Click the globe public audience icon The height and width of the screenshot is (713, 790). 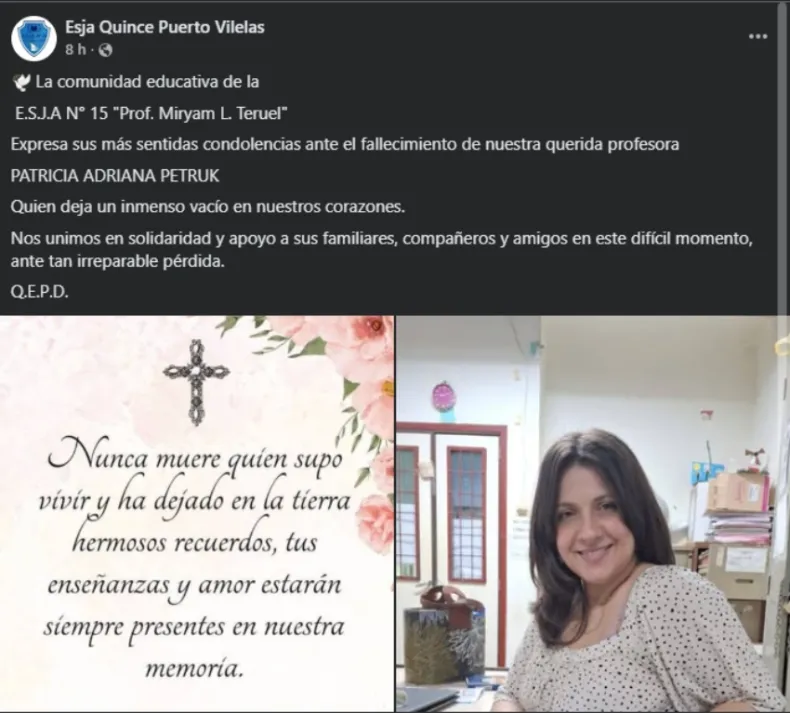point(105,50)
